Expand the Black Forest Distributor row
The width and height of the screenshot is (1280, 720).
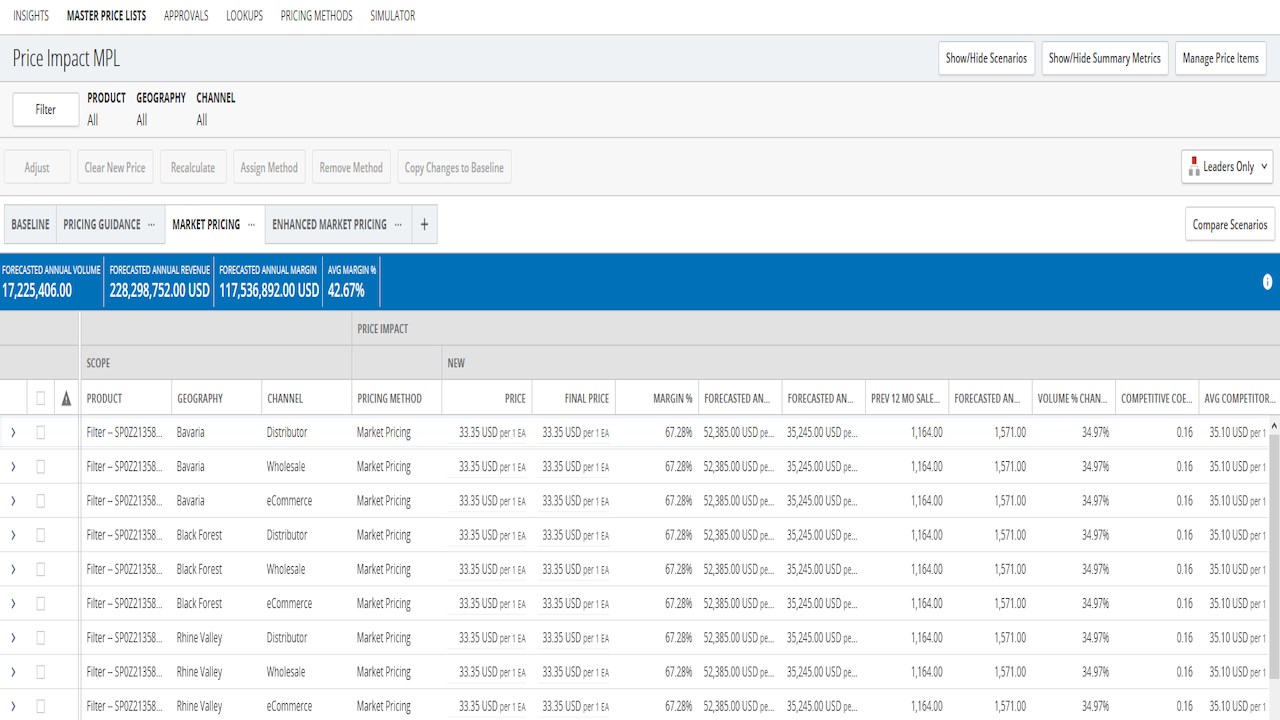click(13, 535)
